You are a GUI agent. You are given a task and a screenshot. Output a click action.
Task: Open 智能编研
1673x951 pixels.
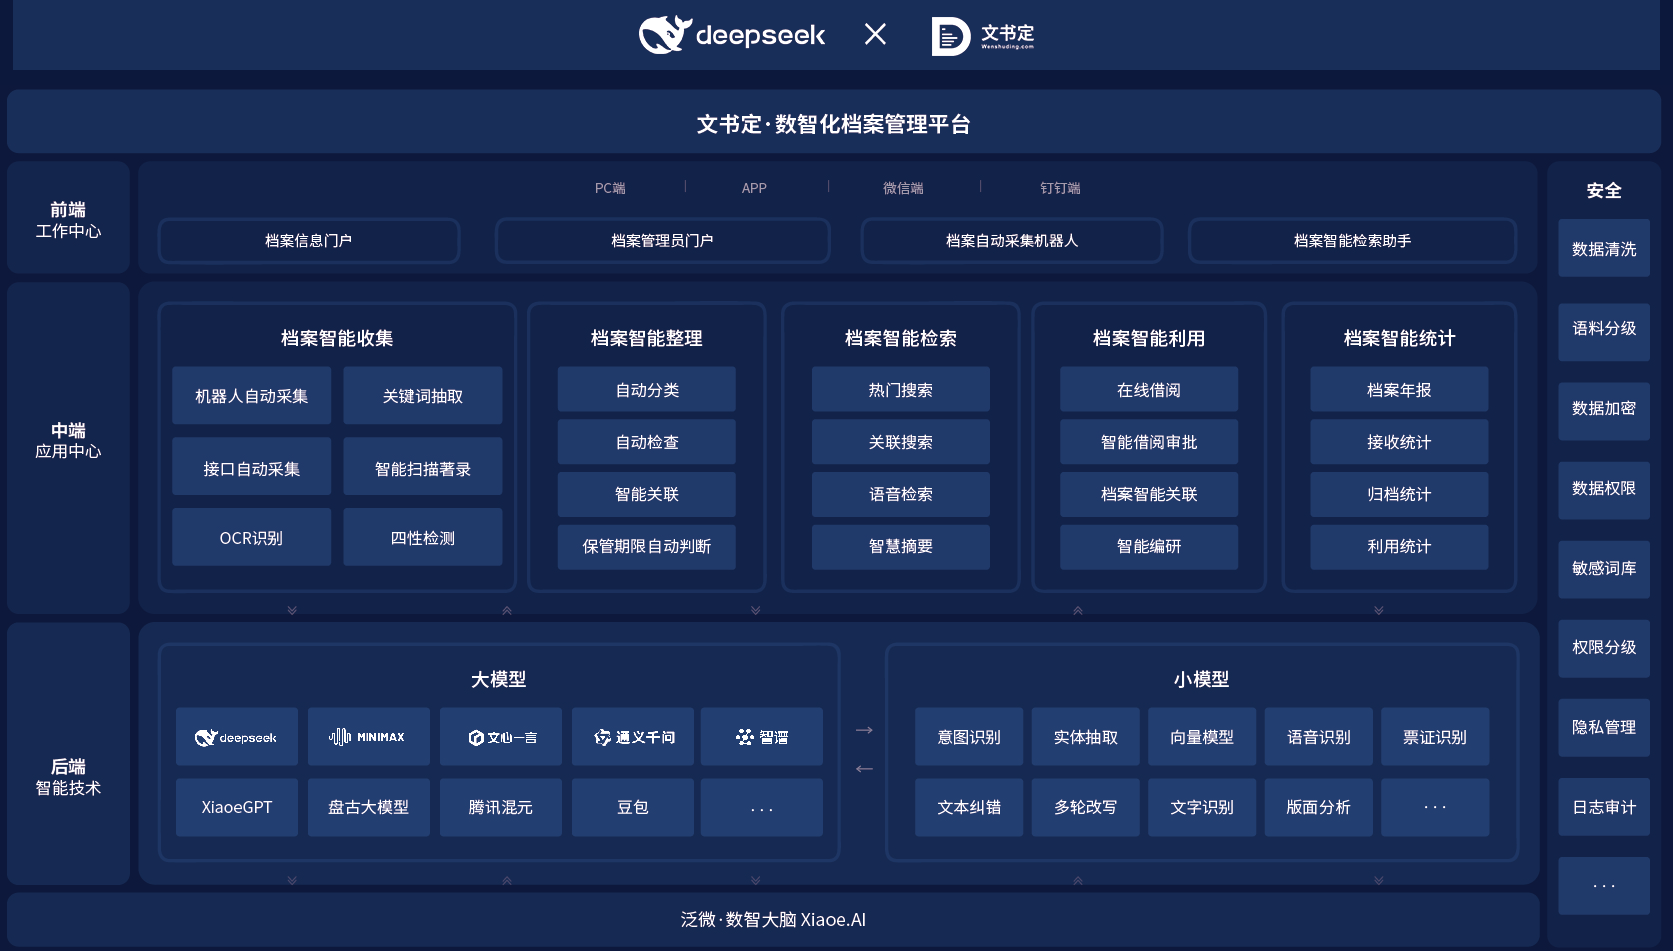pyautogui.click(x=1149, y=547)
